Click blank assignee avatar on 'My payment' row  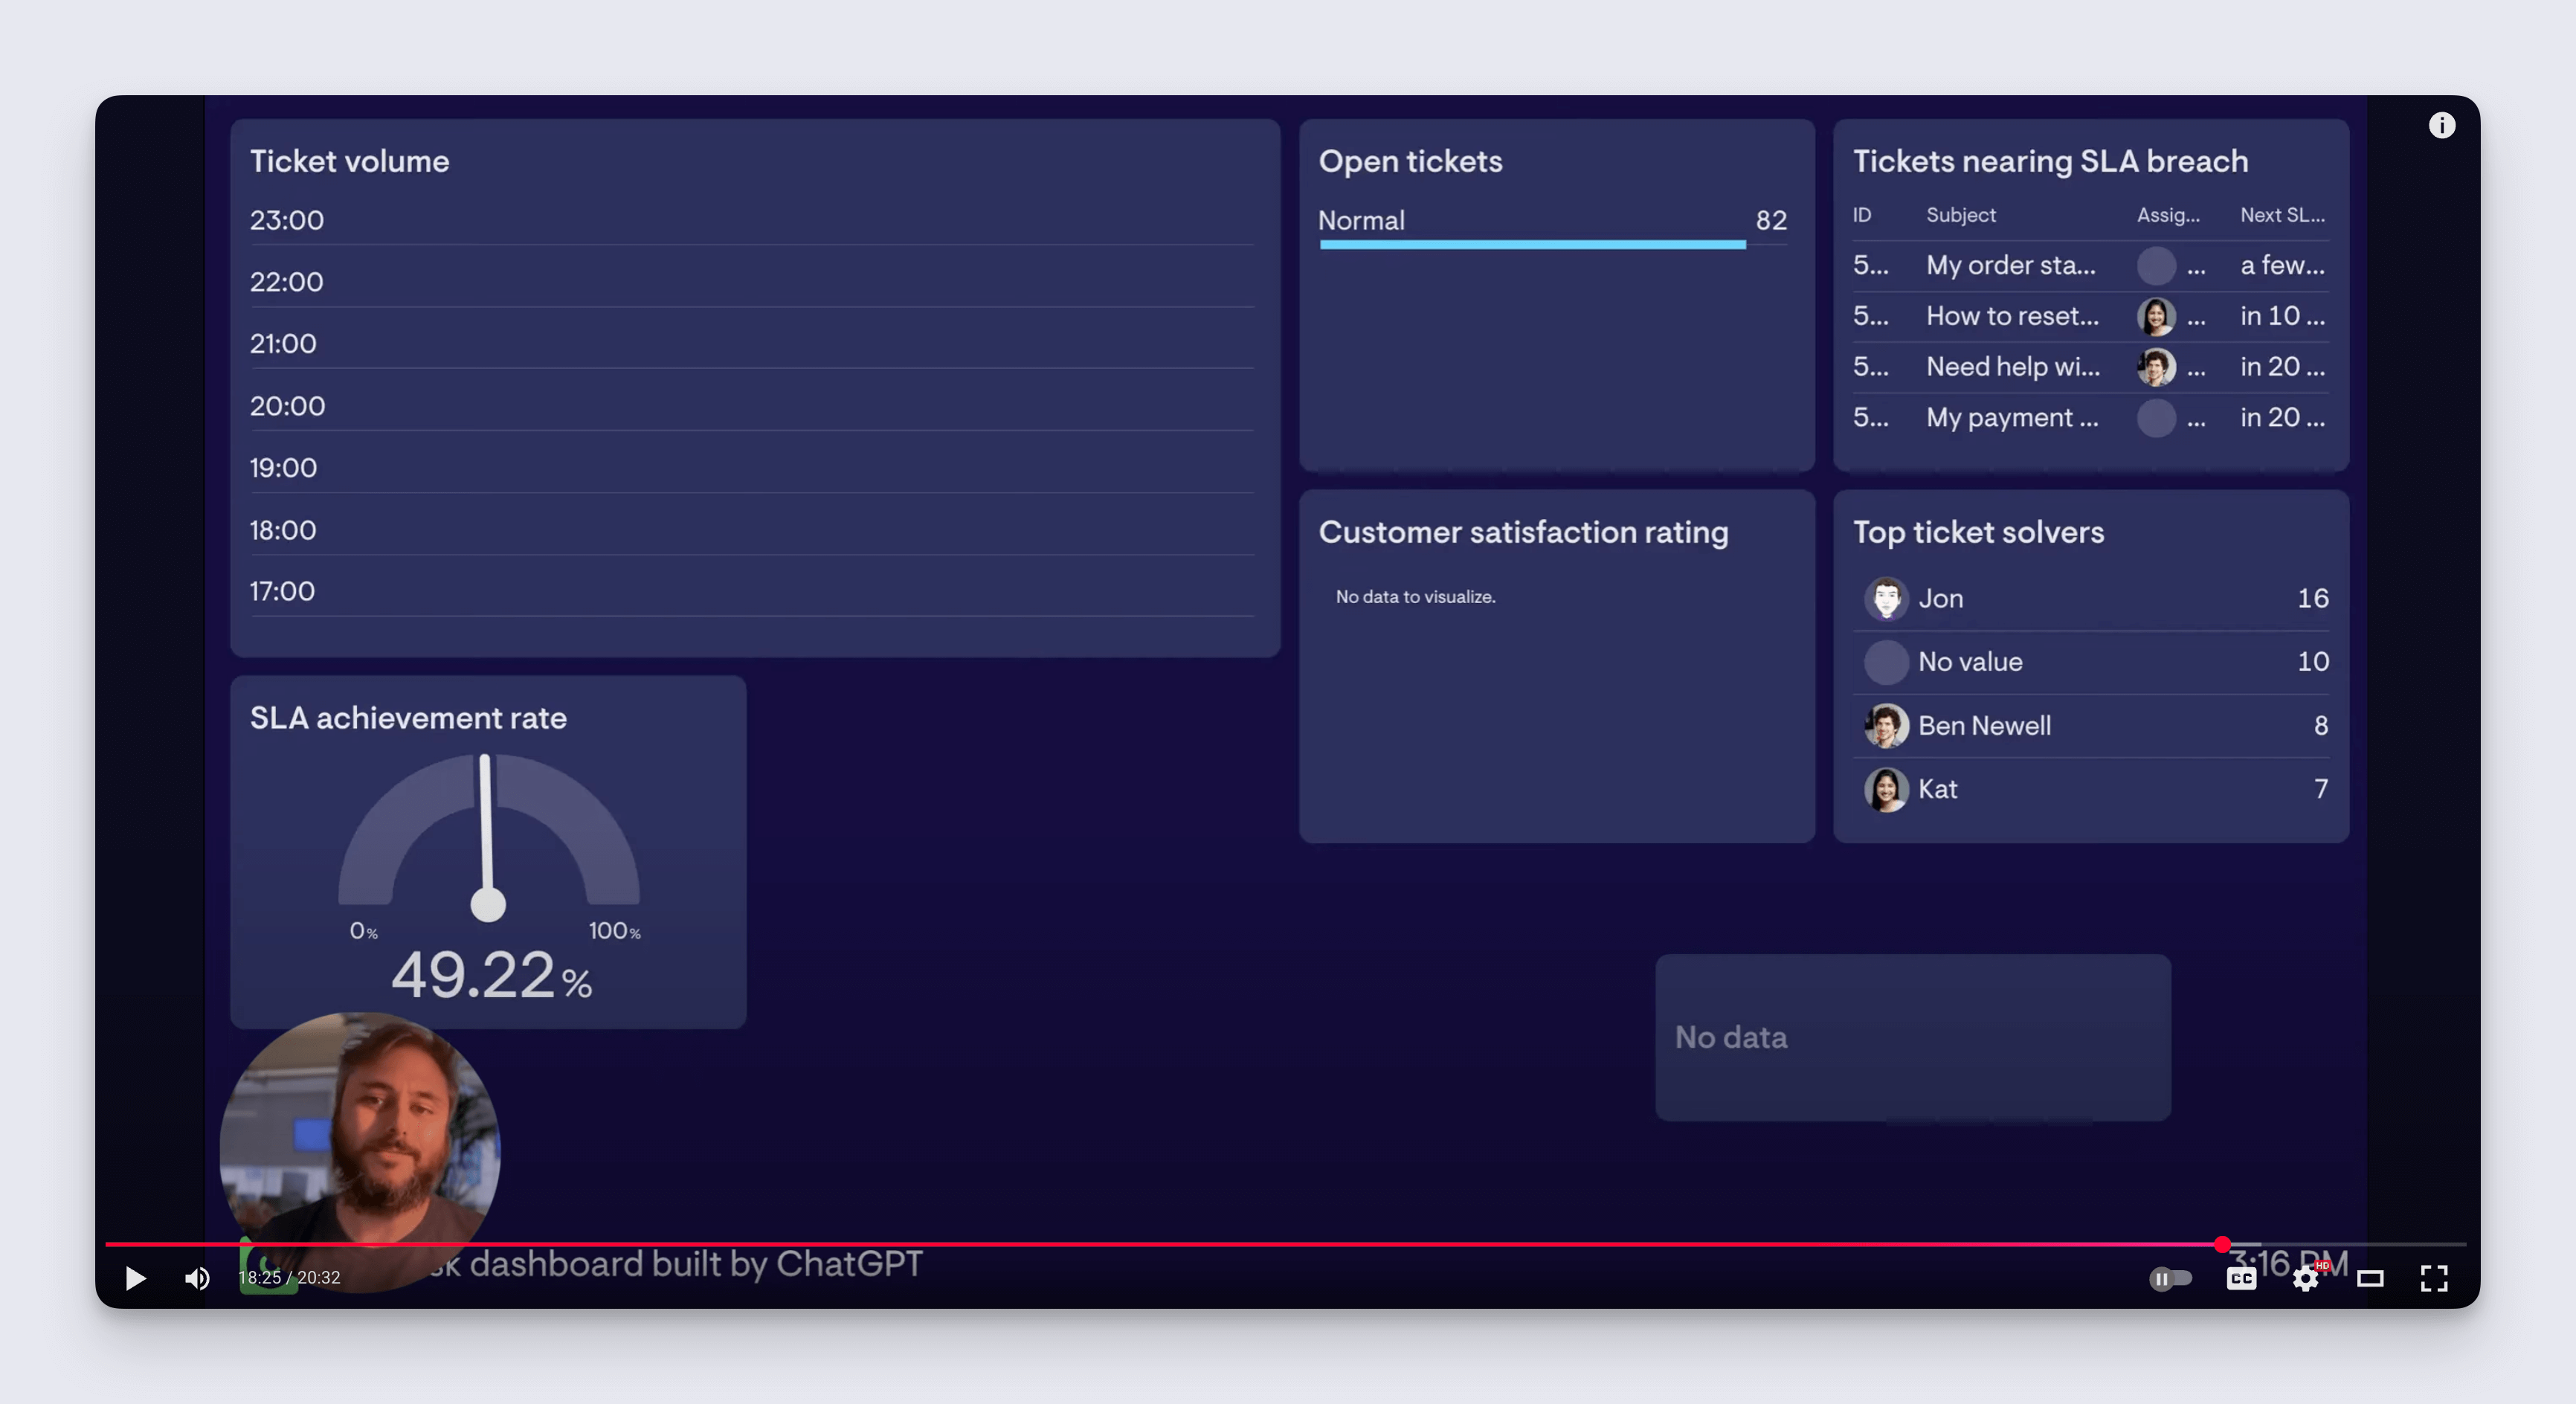coord(2156,417)
